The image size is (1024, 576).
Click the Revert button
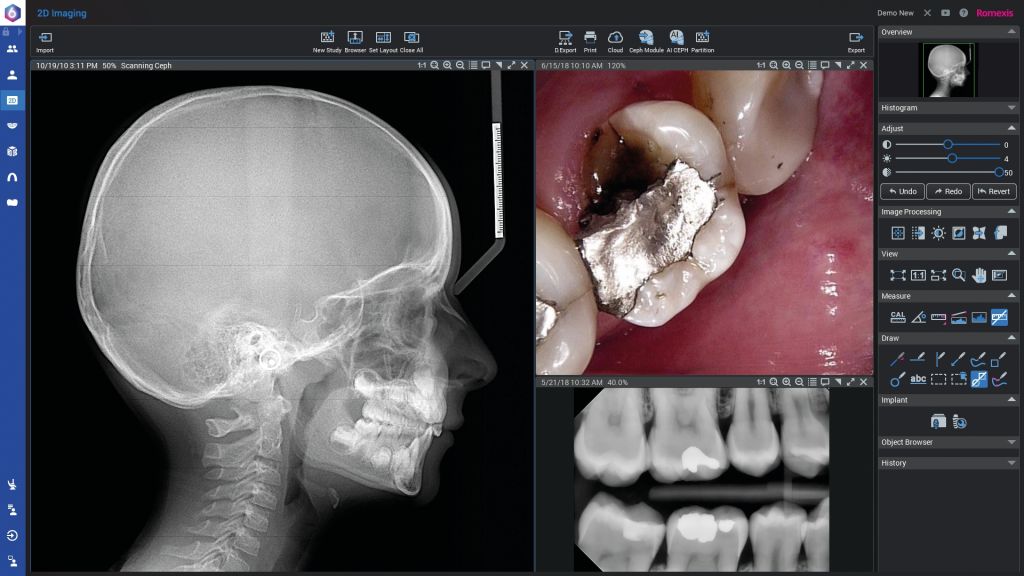point(994,191)
